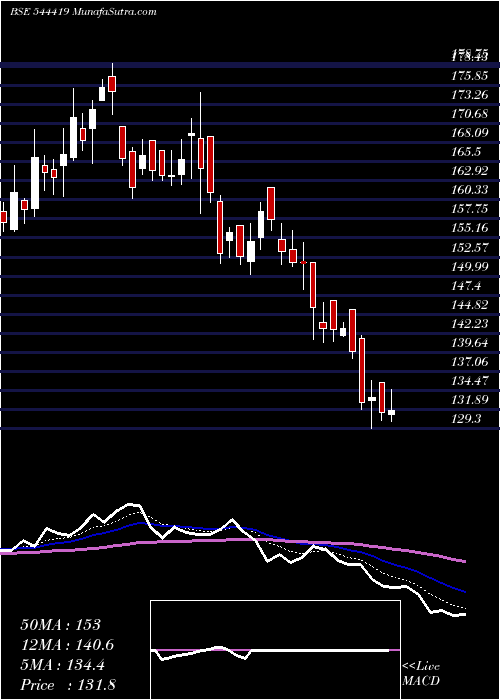The image size is (500, 700).
Task: Click the '5MA : 134.4' readout
Action: click(62, 665)
